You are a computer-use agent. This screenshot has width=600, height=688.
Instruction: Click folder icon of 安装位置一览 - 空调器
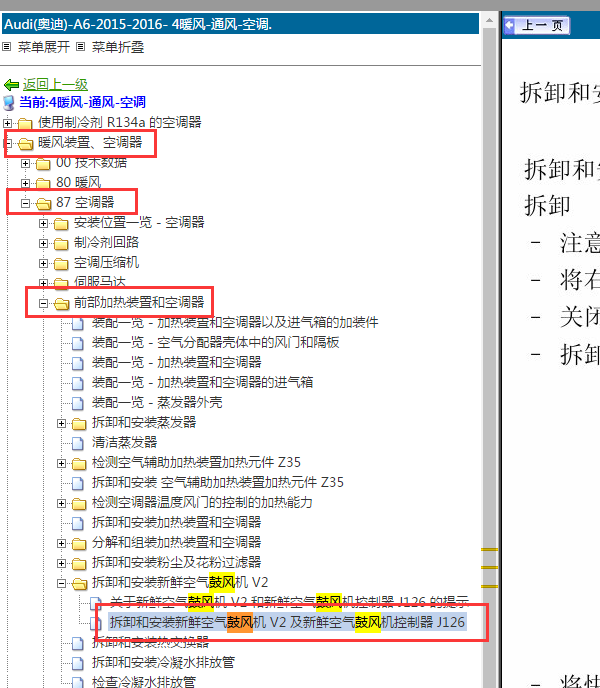tap(61, 223)
